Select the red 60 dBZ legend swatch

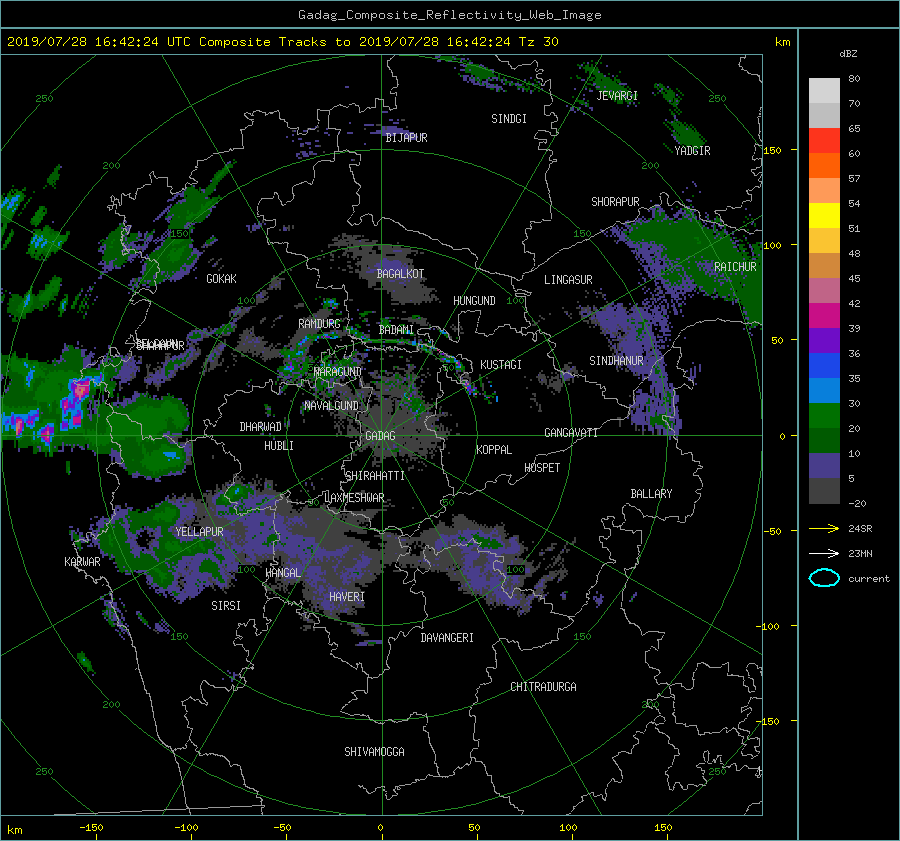(824, 140)
